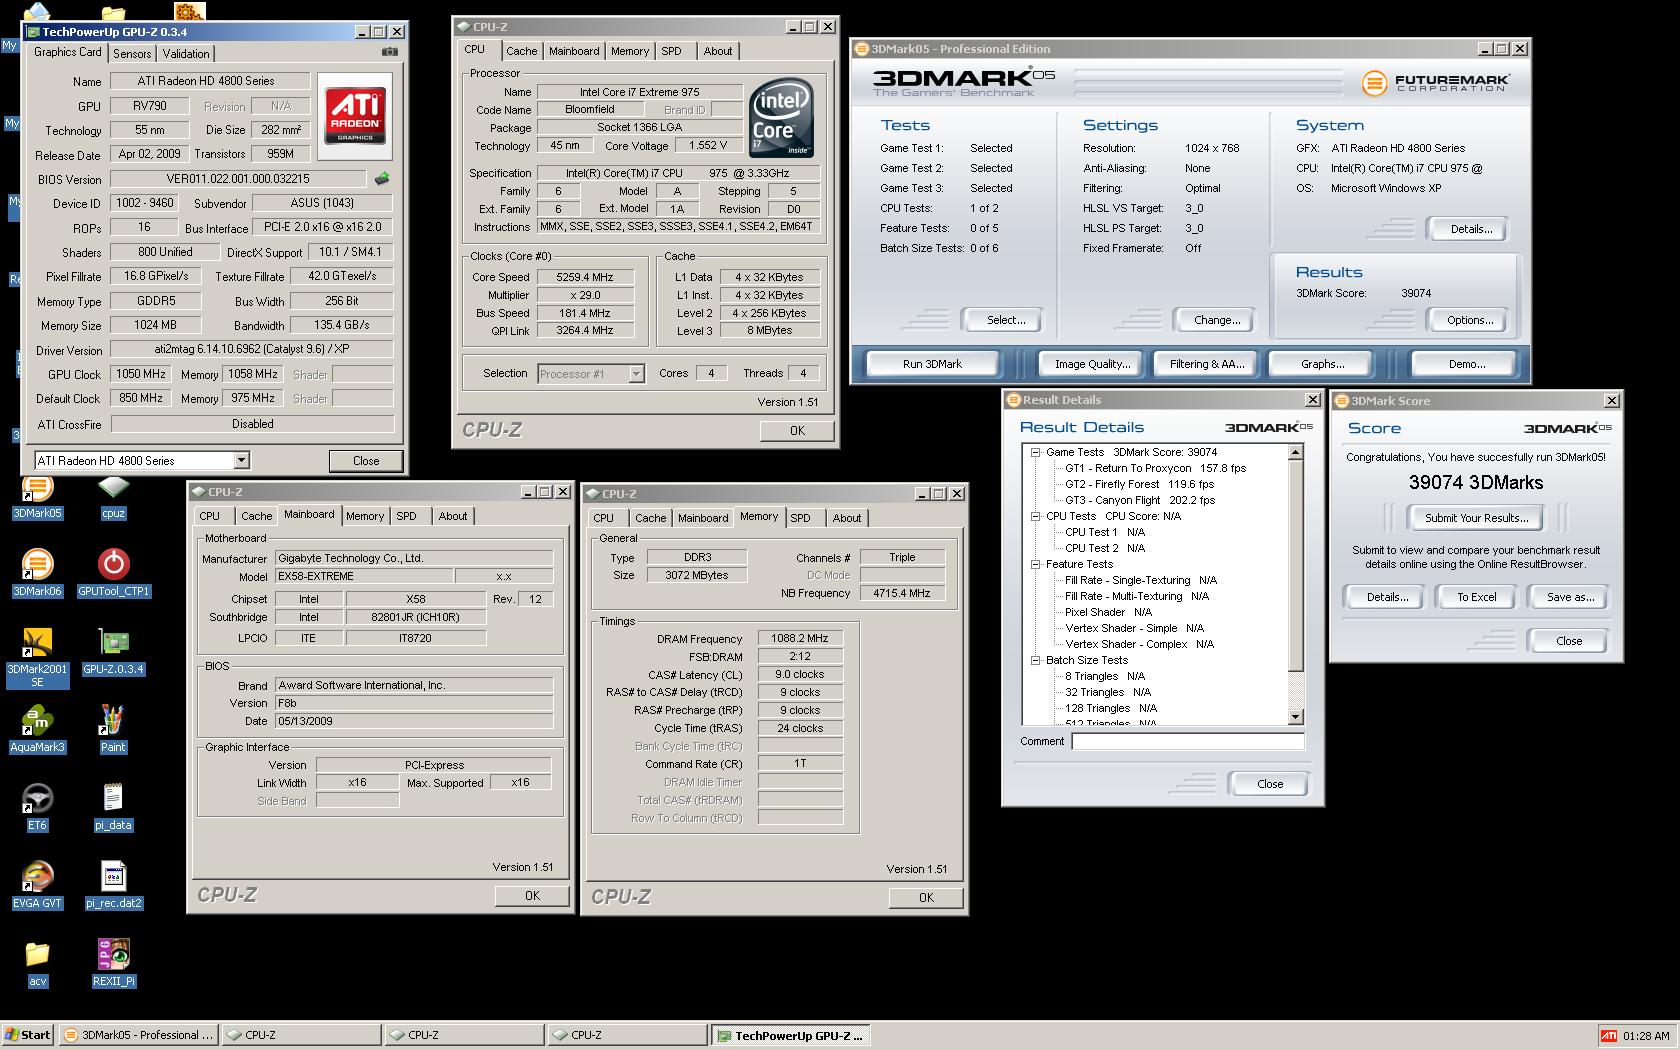
Task: Open the Cache tab in top CPU-Z window
Action: (521, 51)
